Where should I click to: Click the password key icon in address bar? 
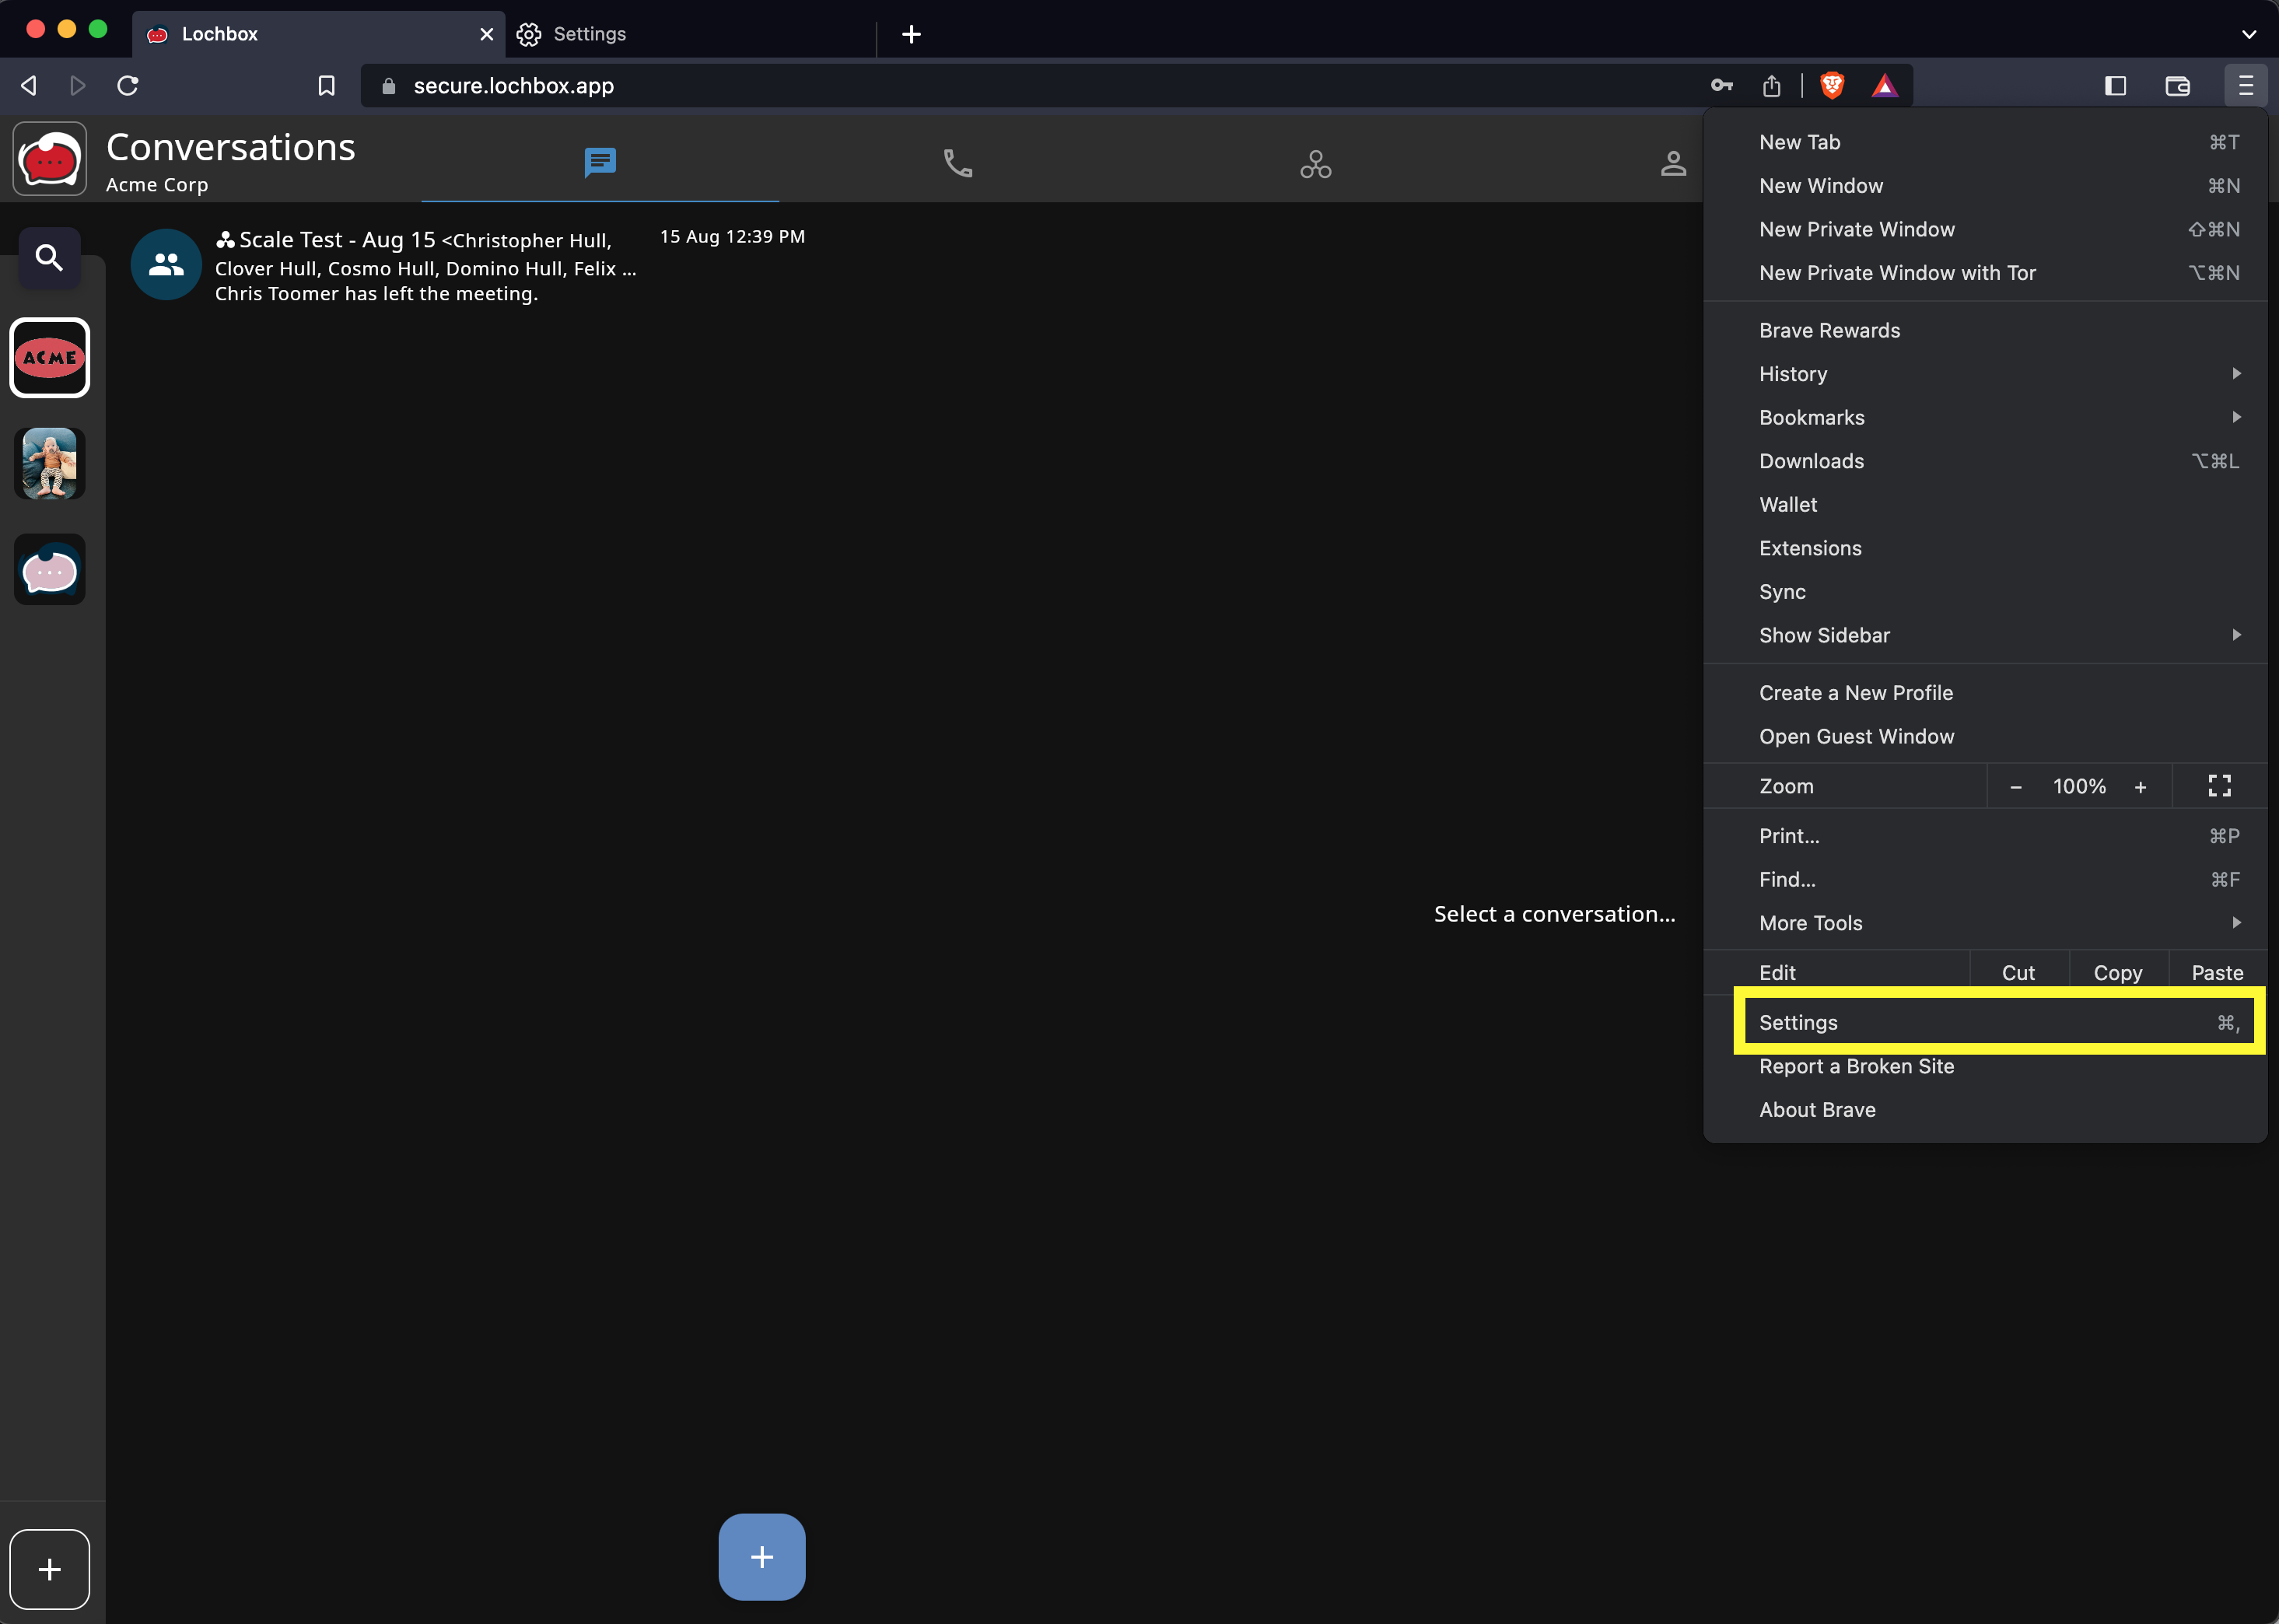click(1721, 86)
